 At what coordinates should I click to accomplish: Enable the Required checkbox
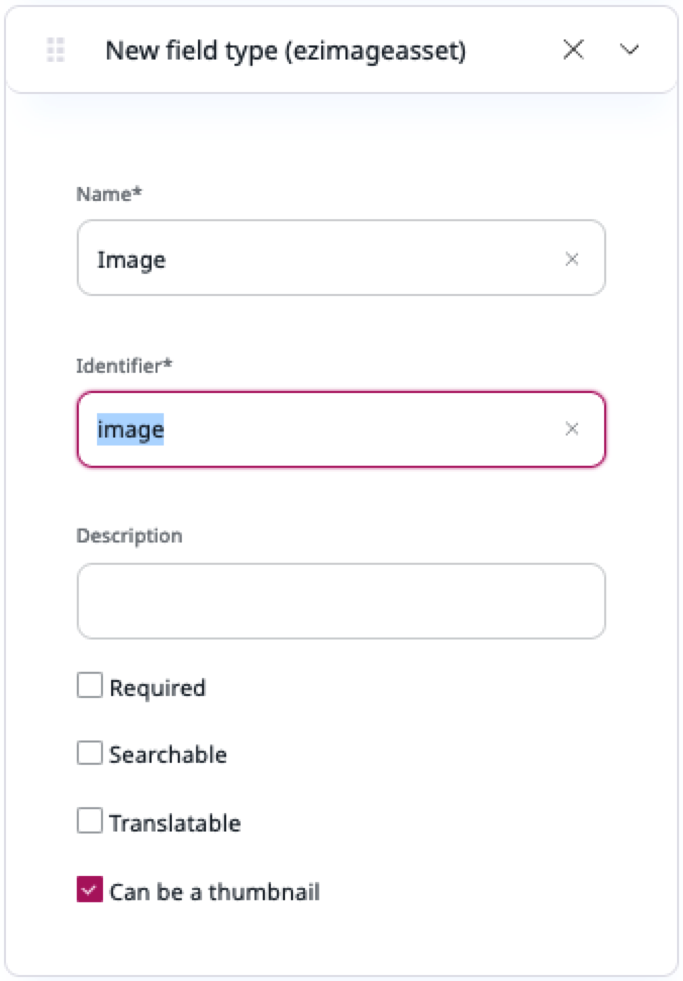pos(90,686)
